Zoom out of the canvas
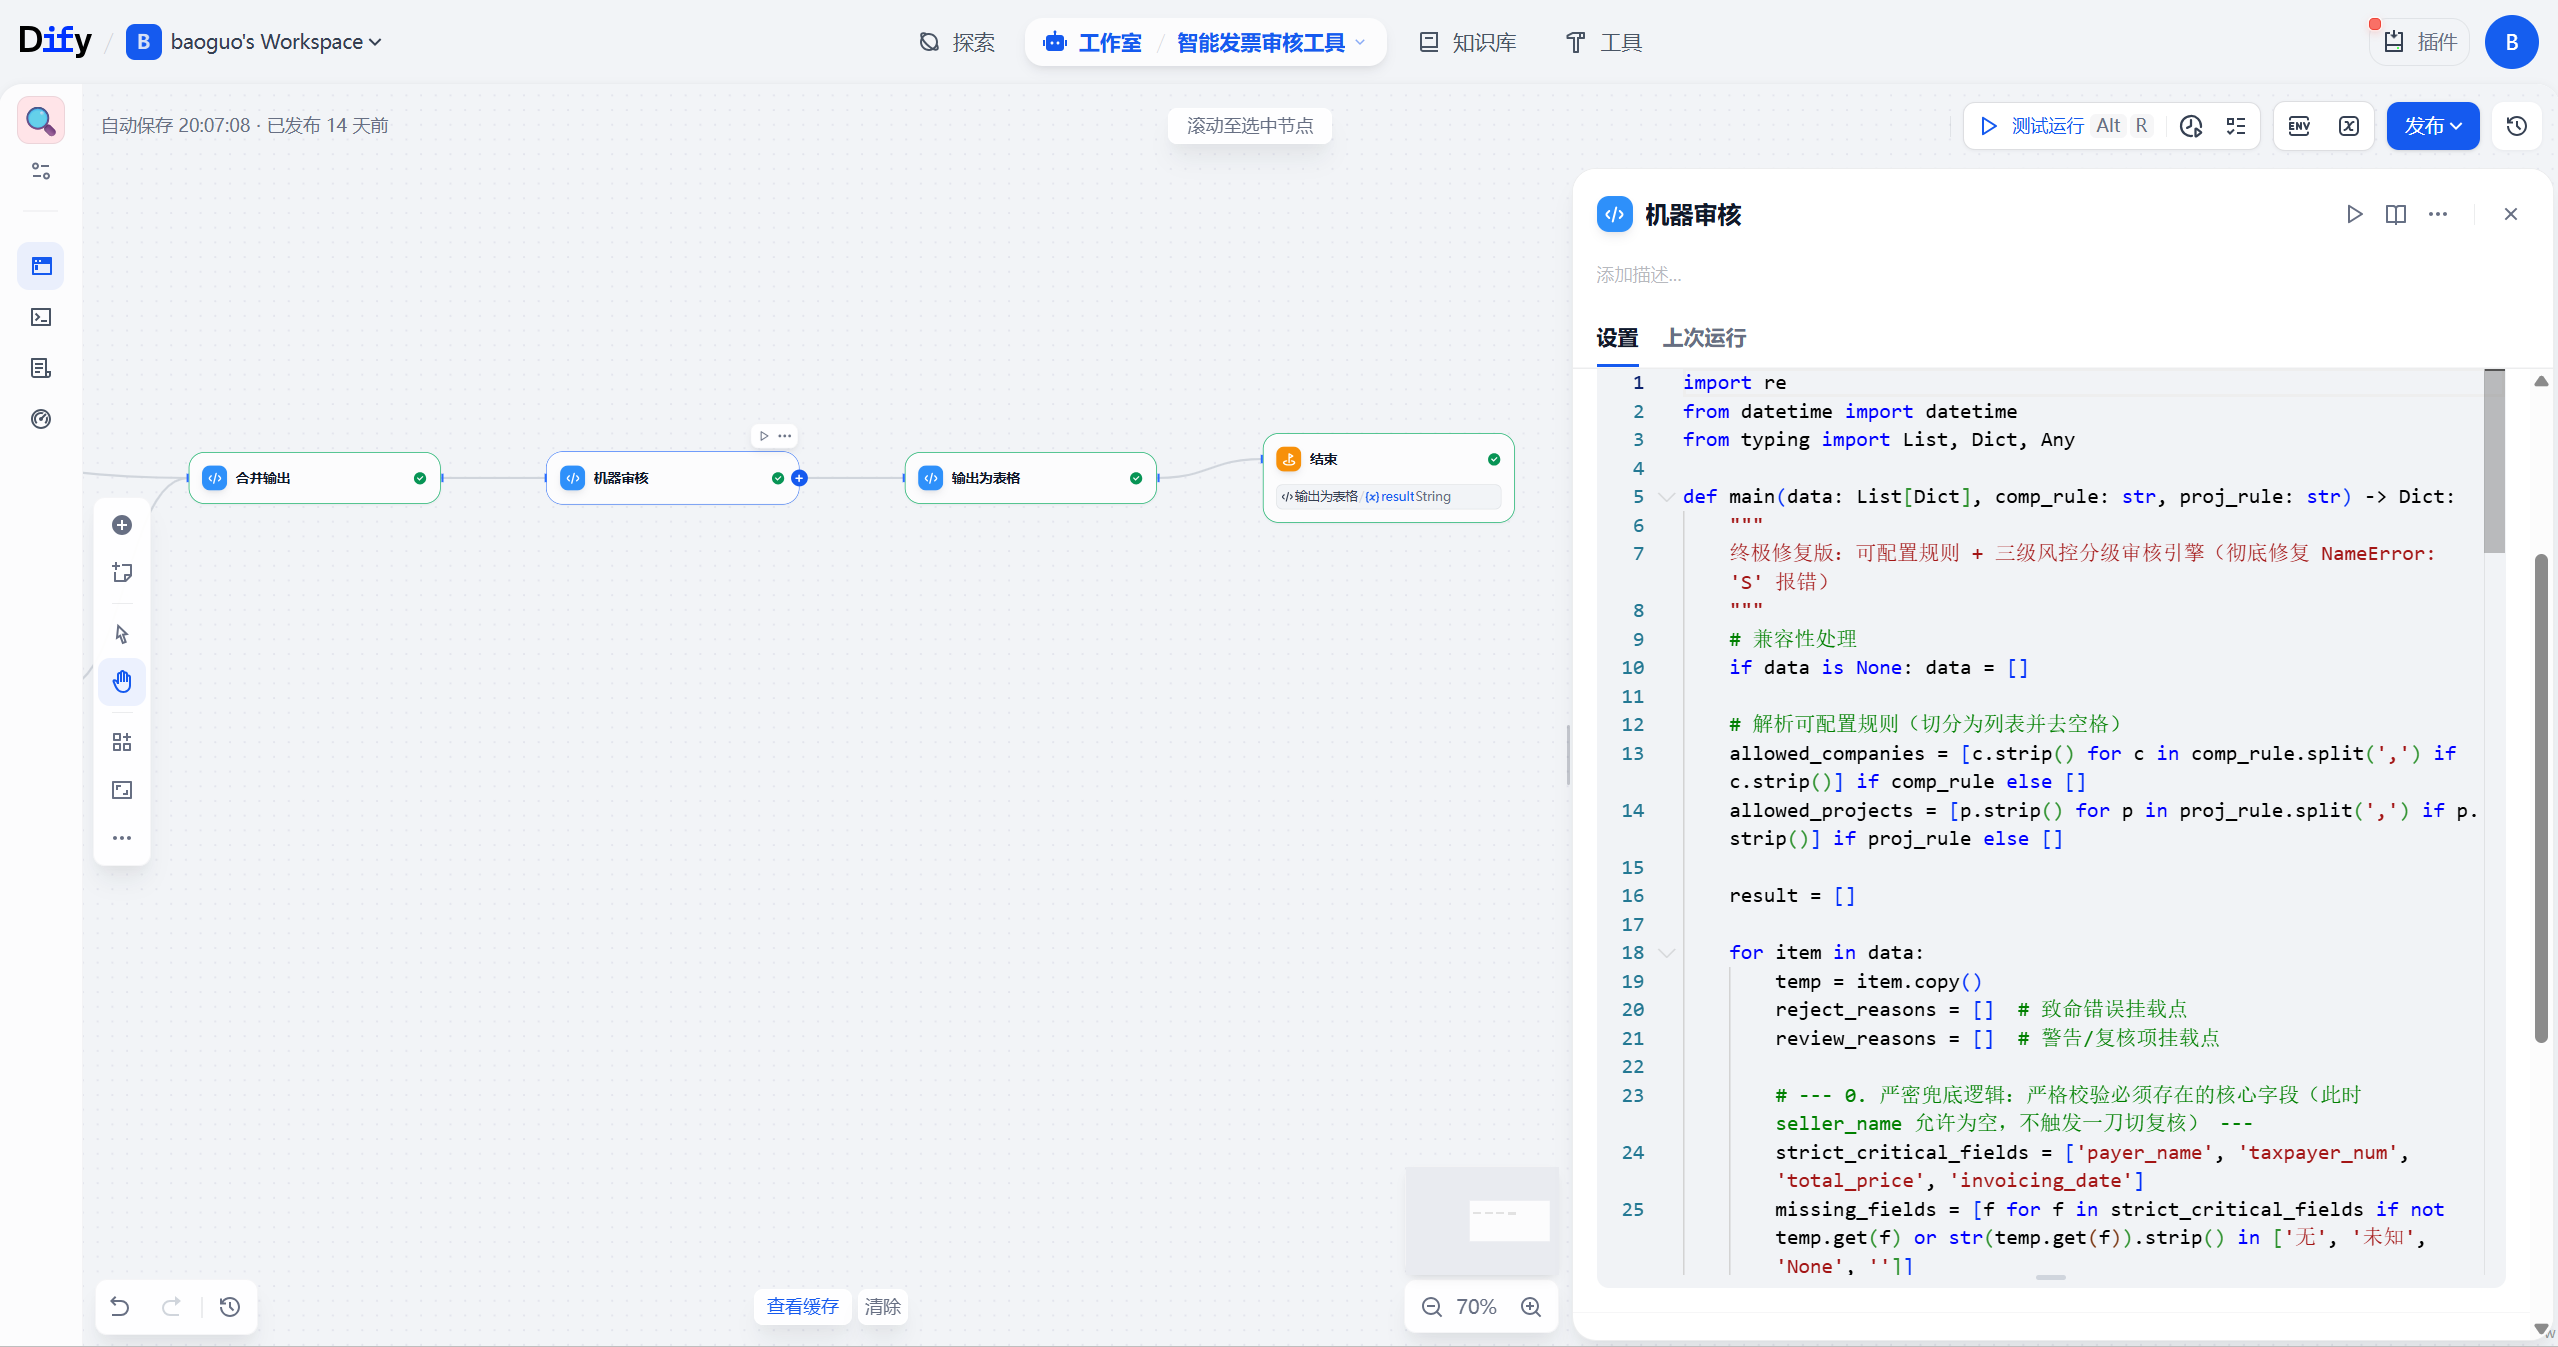Screen dimensions: 2558x1347 (x=1432, y=1307)
